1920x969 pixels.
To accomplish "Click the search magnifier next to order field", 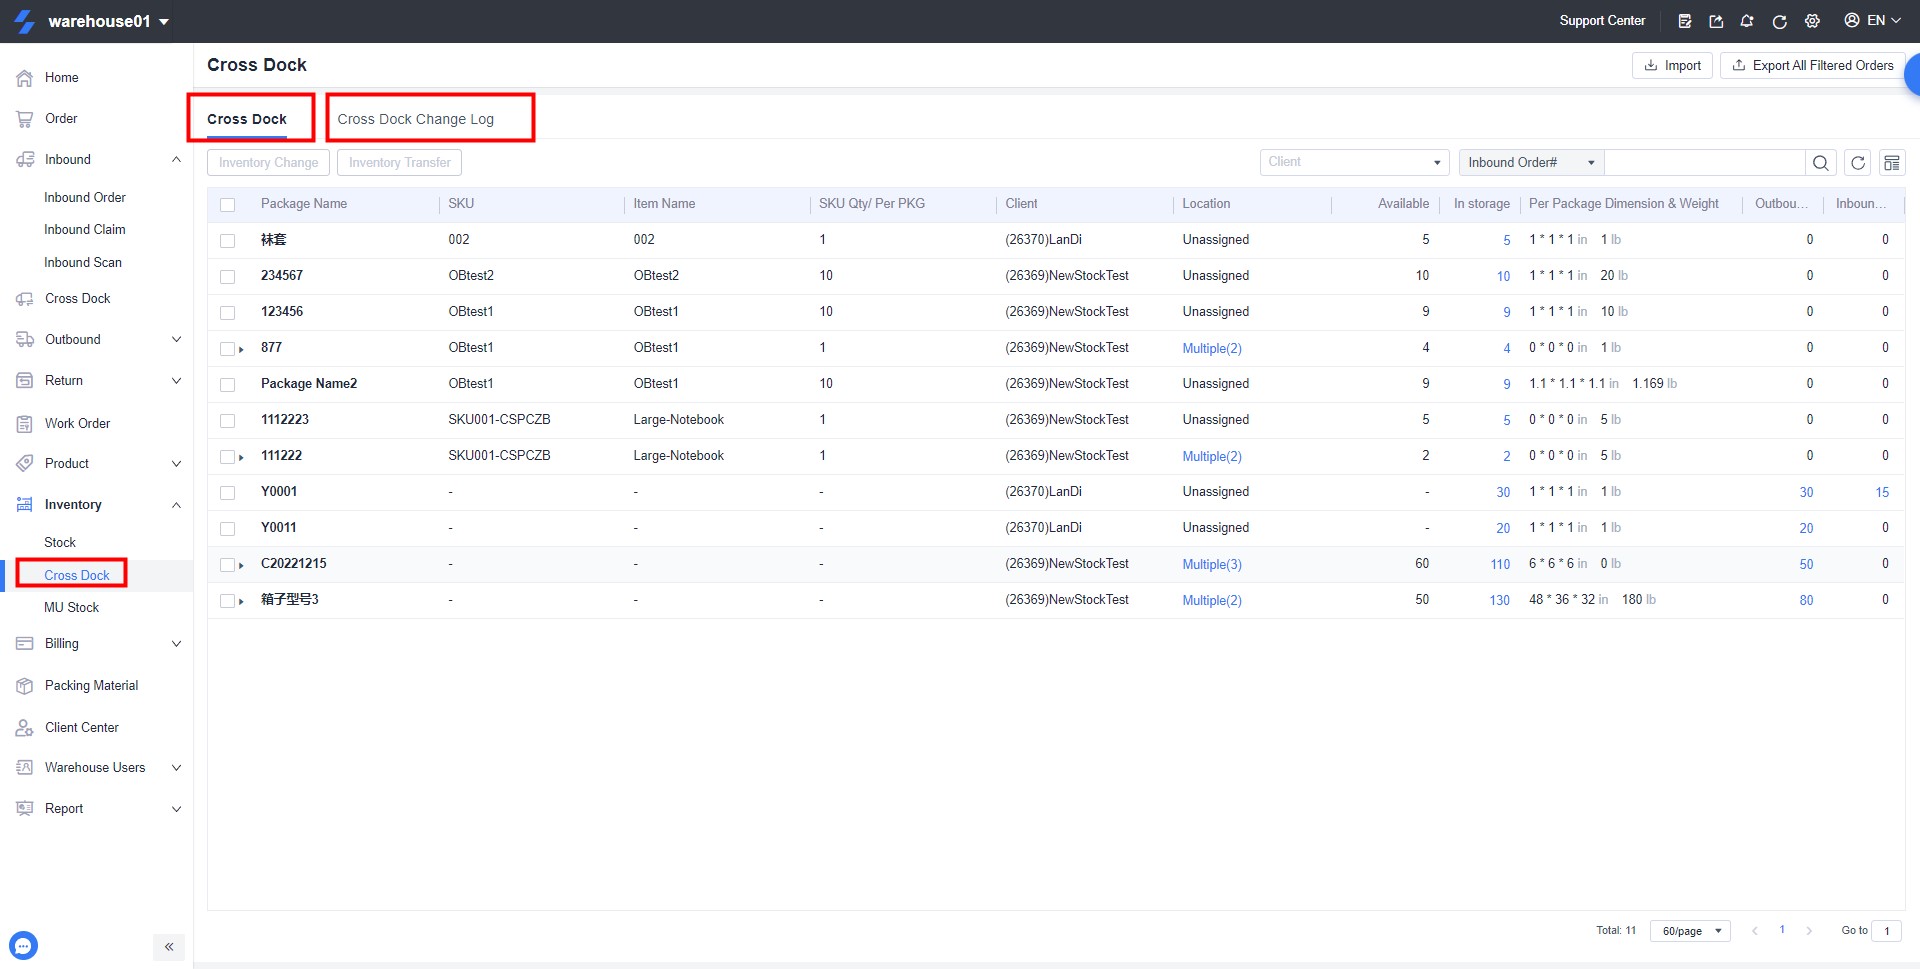I will coord(1821,162).
